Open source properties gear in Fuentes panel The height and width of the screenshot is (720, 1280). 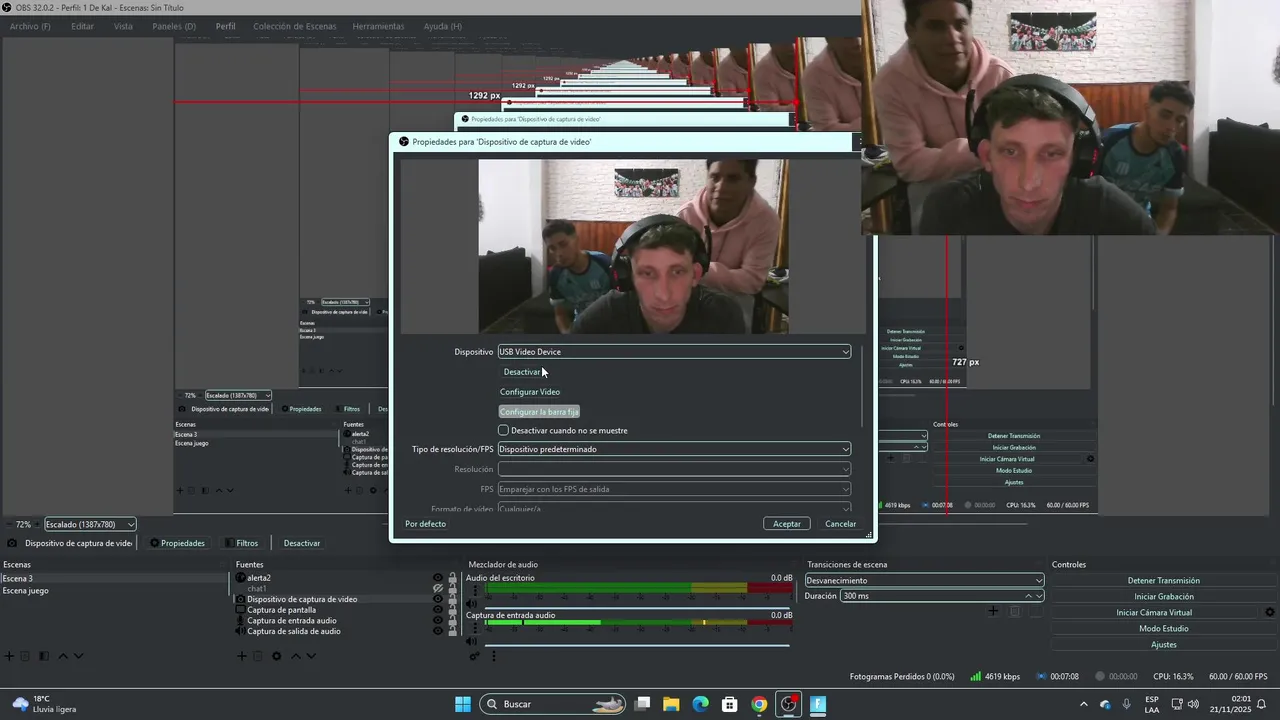click(x=276, y=656)
